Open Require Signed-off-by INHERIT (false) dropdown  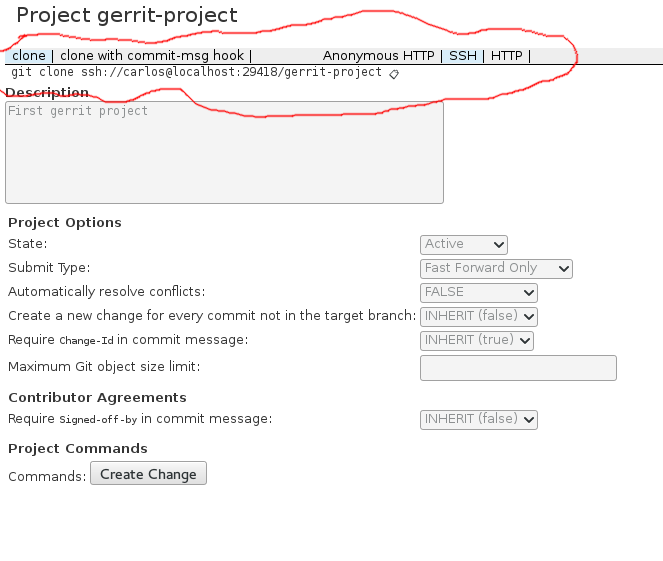(479, 420)
